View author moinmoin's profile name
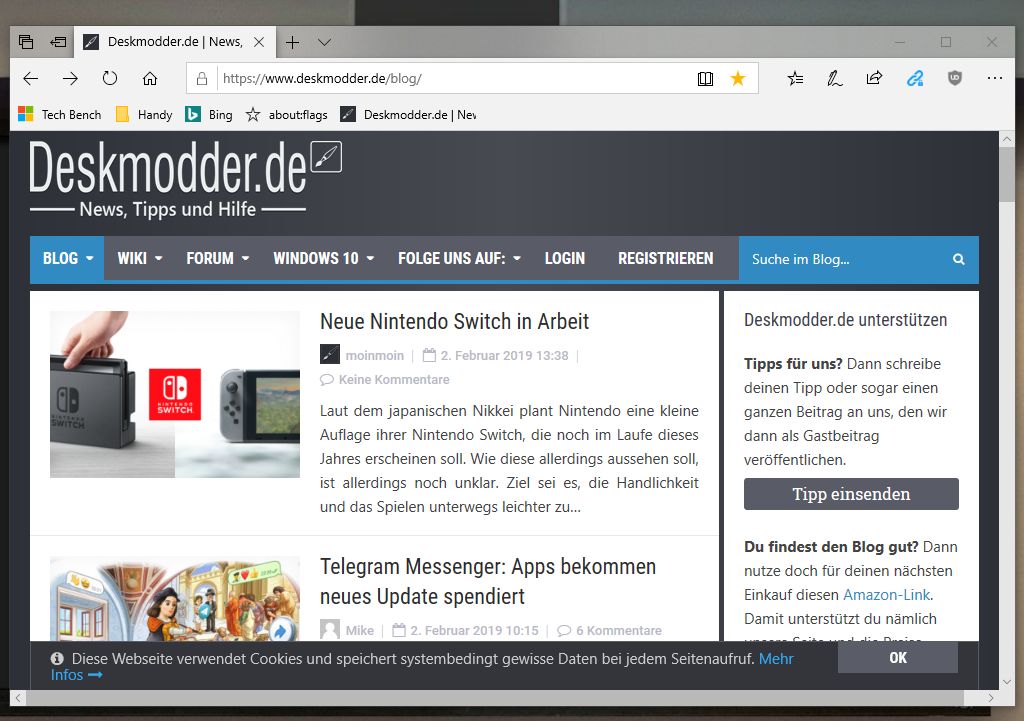Screen dimensions: 1024x721 coord(375,355)
